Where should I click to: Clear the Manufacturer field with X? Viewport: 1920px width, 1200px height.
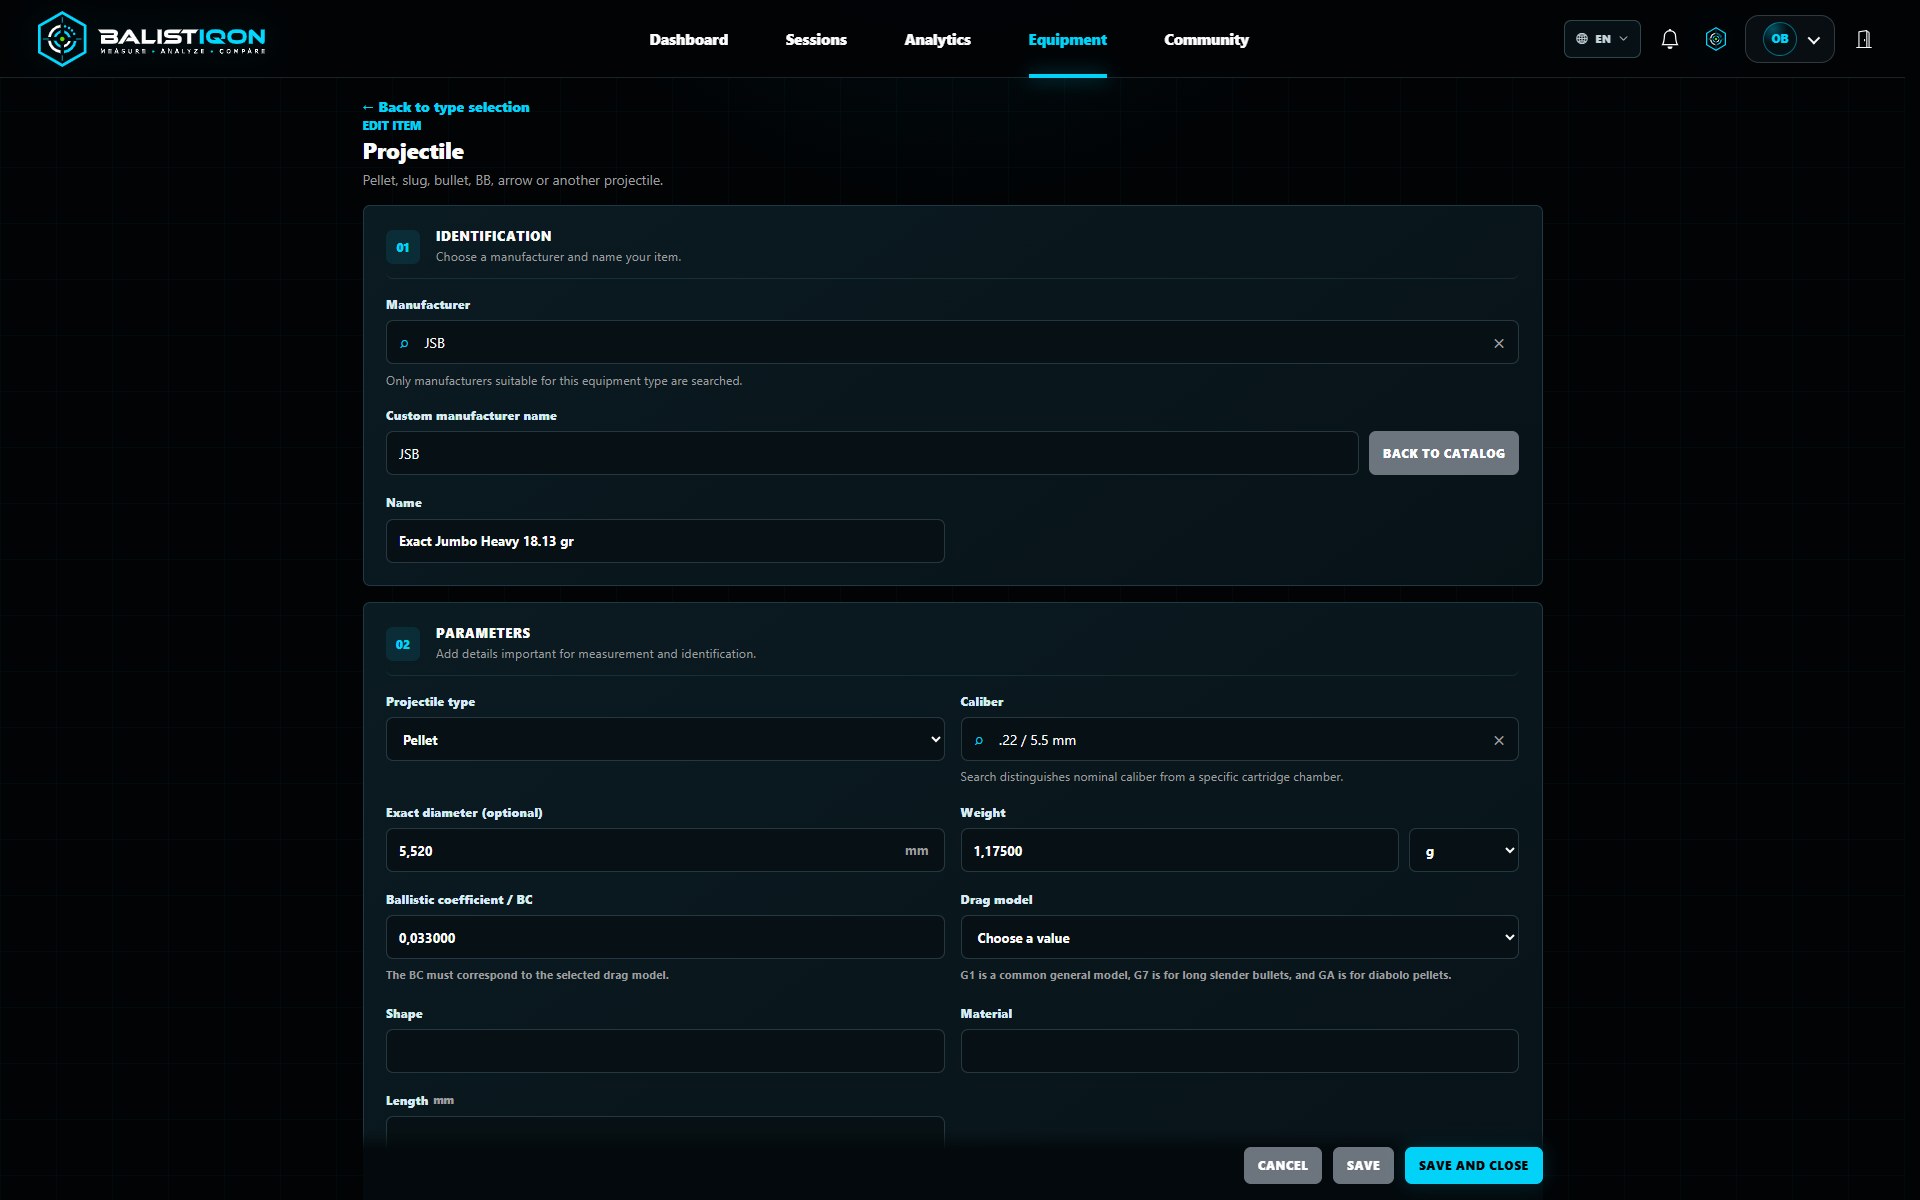[x=1499, y=343]
